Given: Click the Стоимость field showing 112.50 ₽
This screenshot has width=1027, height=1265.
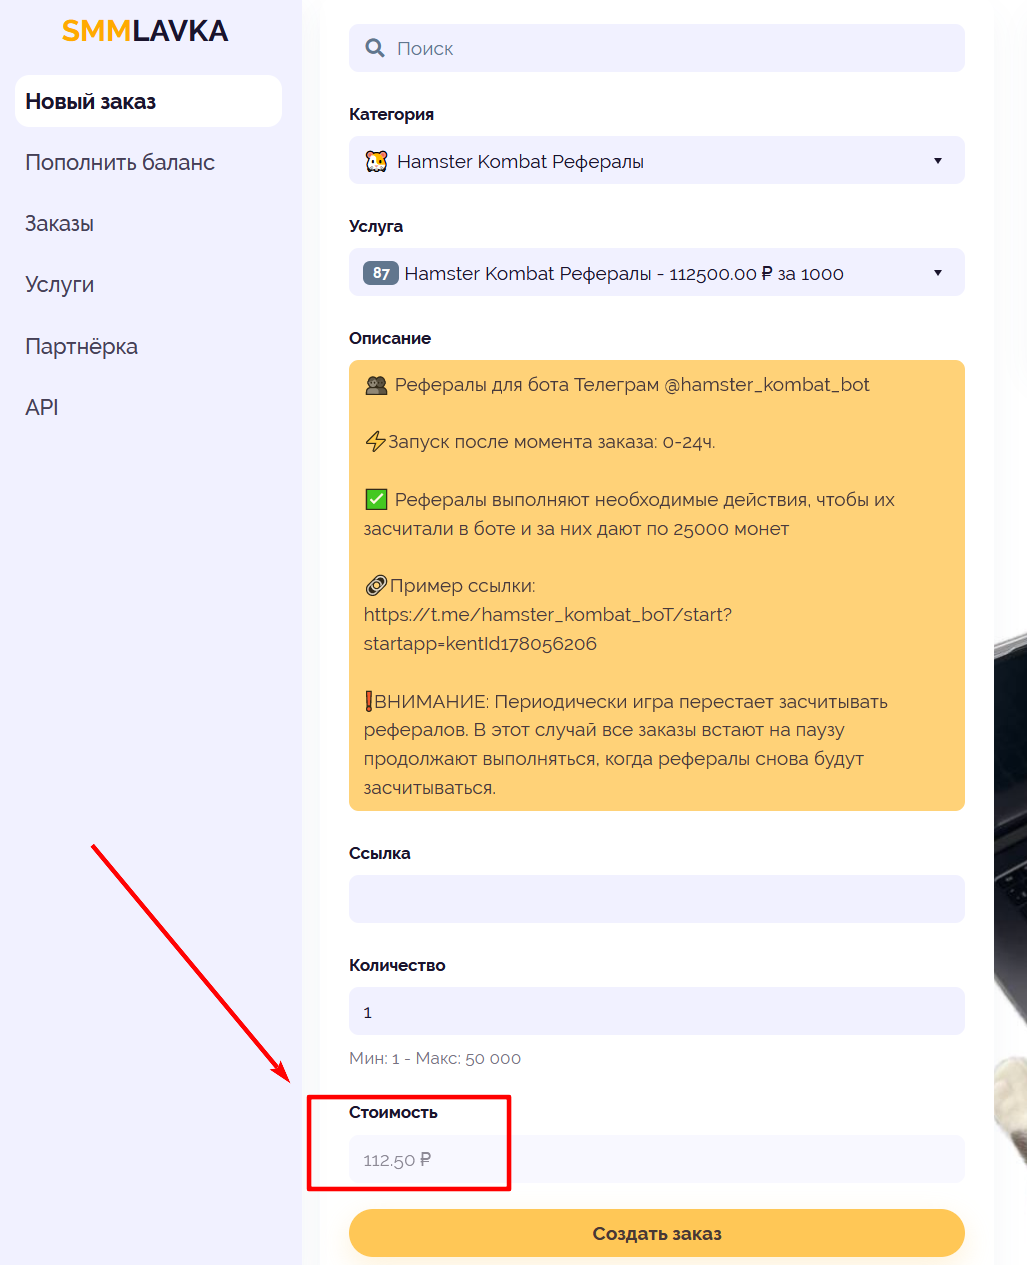Looking at the screenshot, I should click(x=657, y=1159).
